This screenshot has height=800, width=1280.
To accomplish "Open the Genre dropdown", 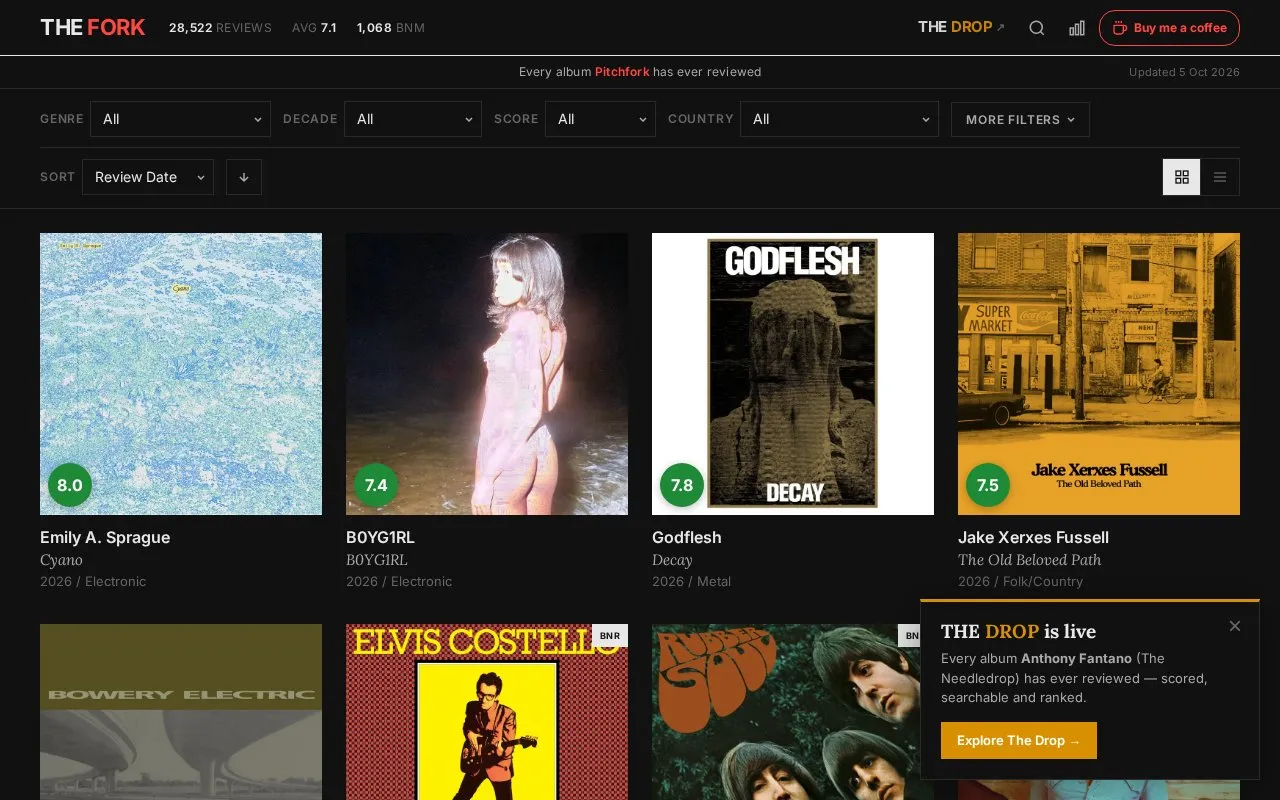I will click(x=181, y=119).
